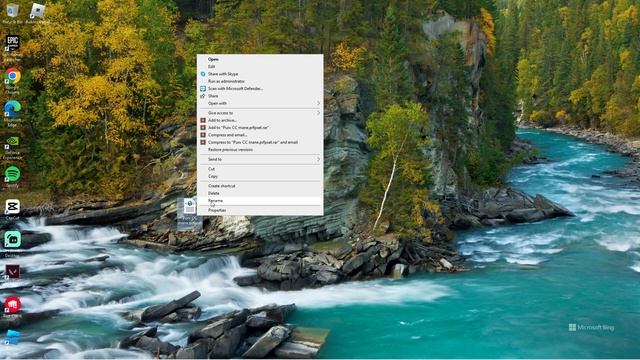Select the Microsoft Edge desktop icon
This screenshot has height=360, width=640.
click(13, 109)
